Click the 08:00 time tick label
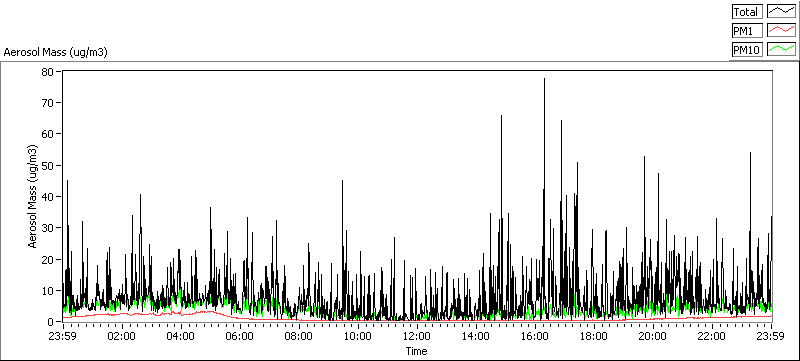Screen dimensions: 800x361 click(299, 336)
